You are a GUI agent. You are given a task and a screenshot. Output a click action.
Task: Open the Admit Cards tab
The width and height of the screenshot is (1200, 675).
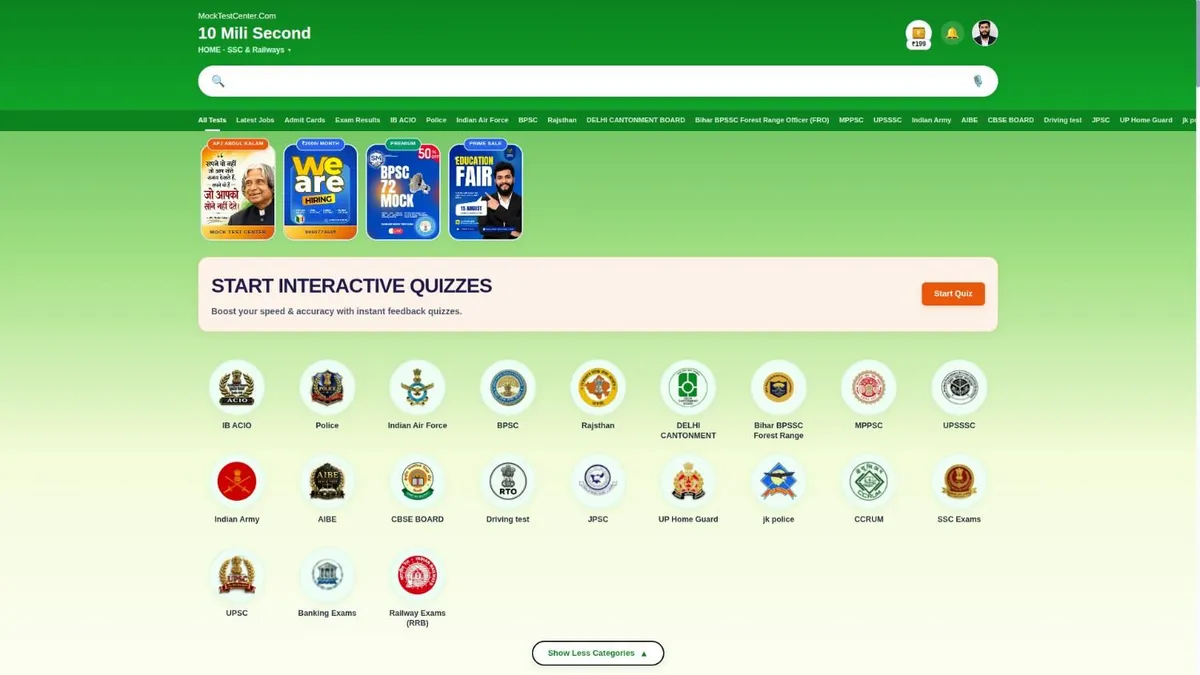click(x=305, y=120)
